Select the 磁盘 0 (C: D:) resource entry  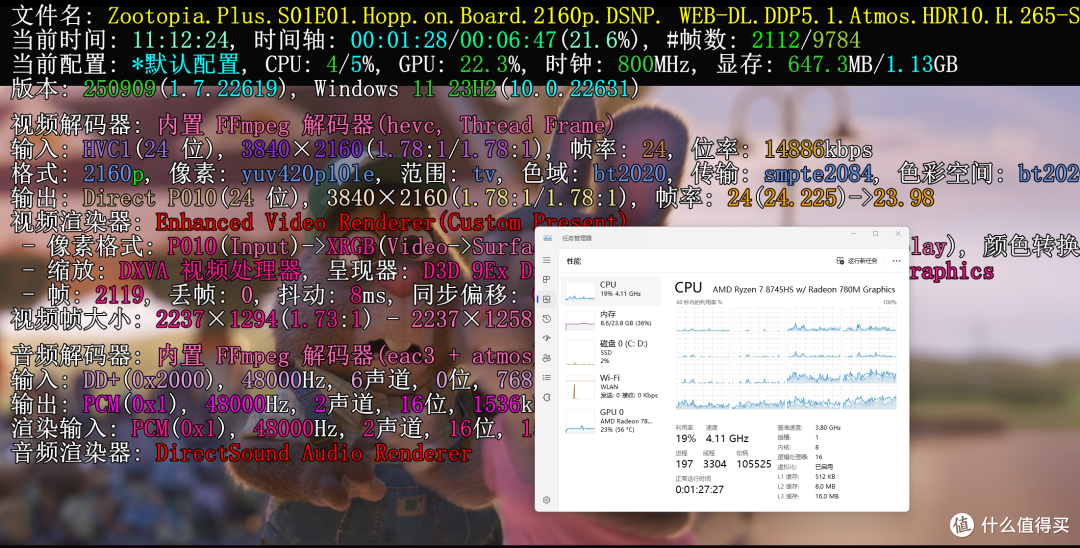pyautogui.click(x=612, y=352)
